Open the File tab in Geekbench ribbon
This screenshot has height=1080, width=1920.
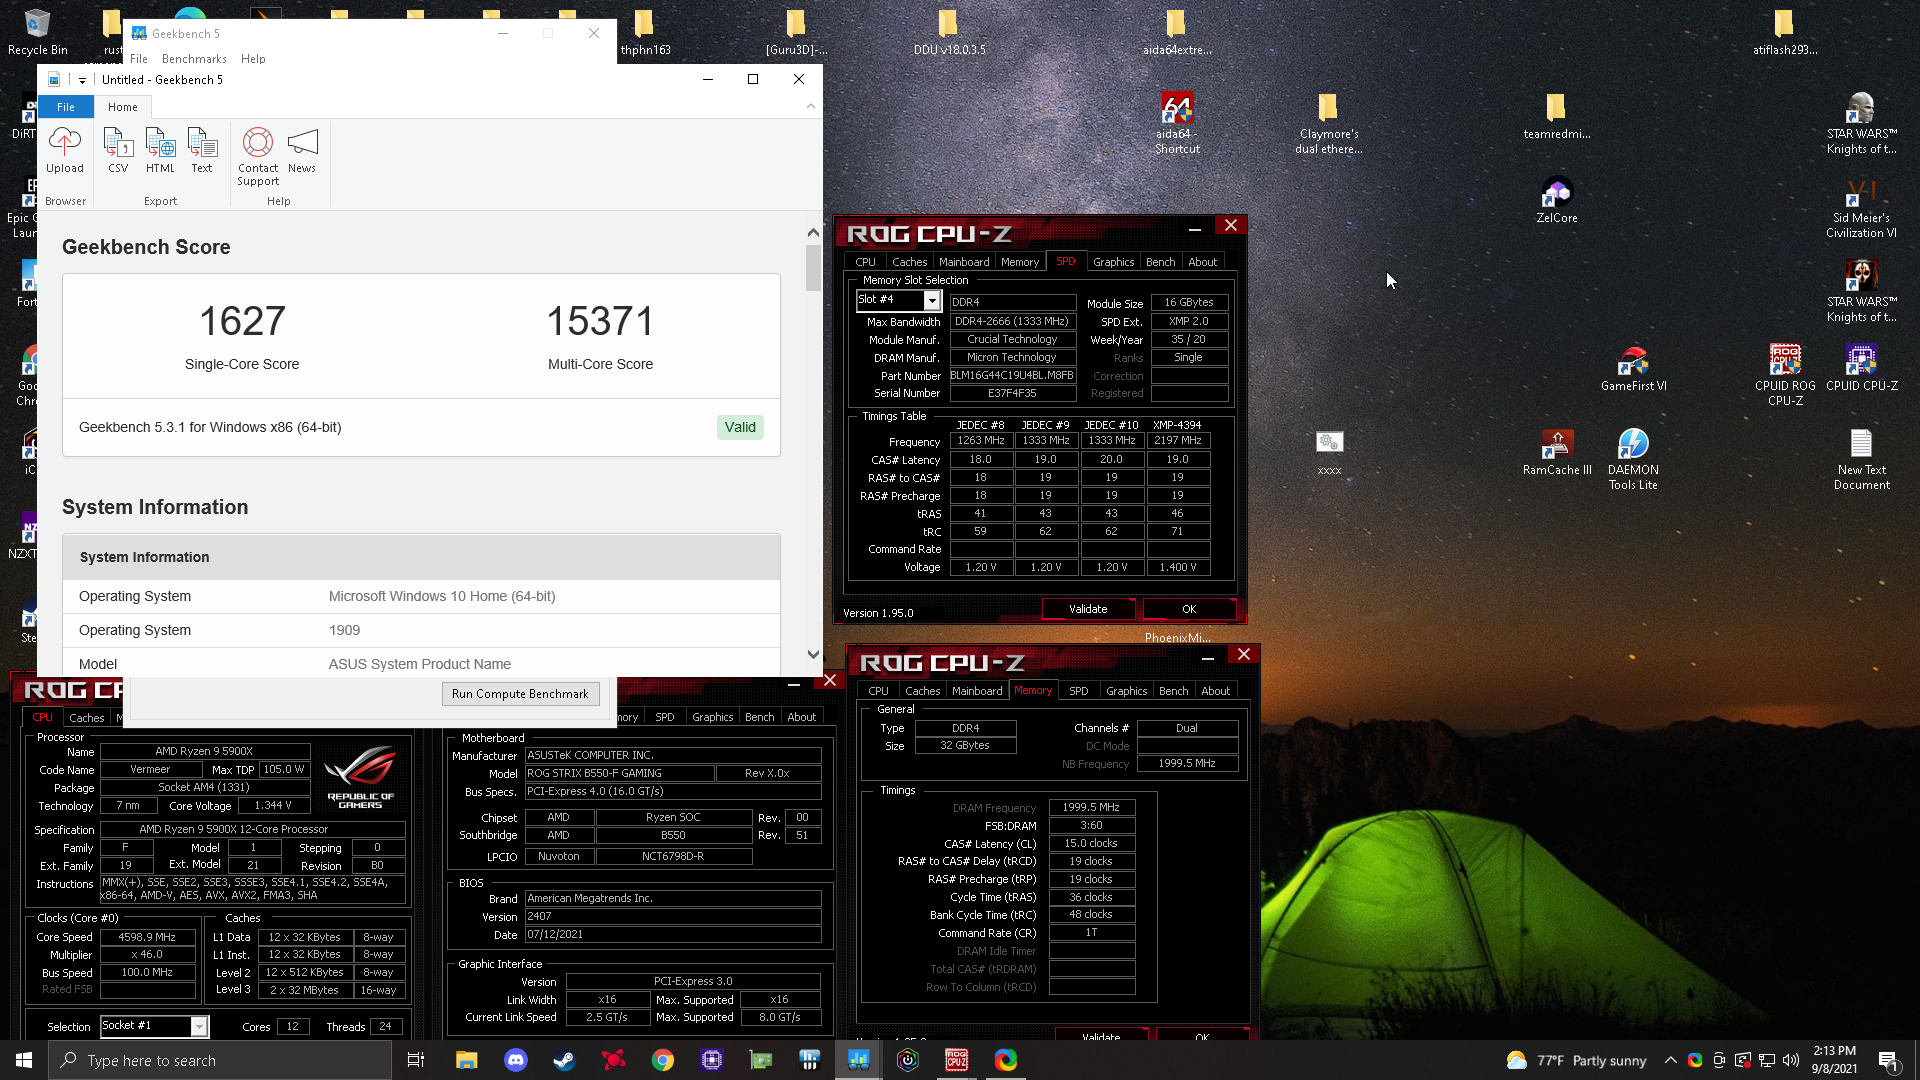(x=66, y=107)
